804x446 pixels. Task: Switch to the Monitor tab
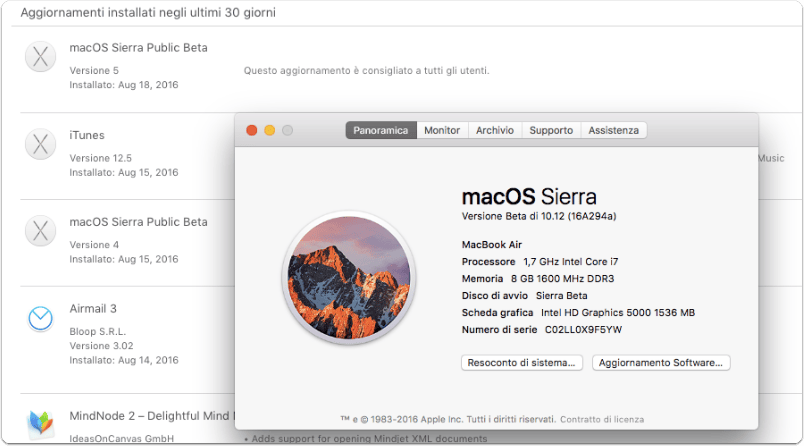point(442,130)
